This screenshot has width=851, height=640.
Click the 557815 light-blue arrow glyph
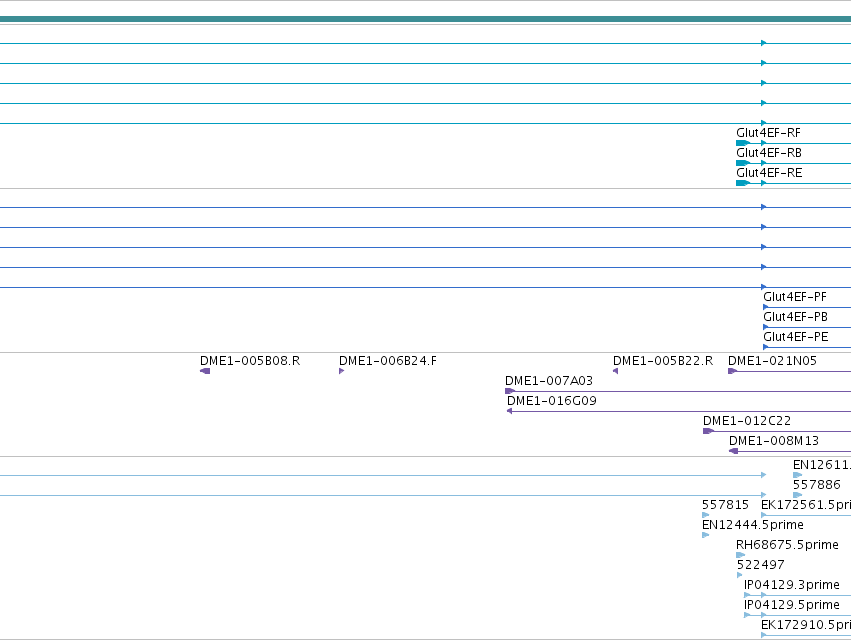pos(706,515)
